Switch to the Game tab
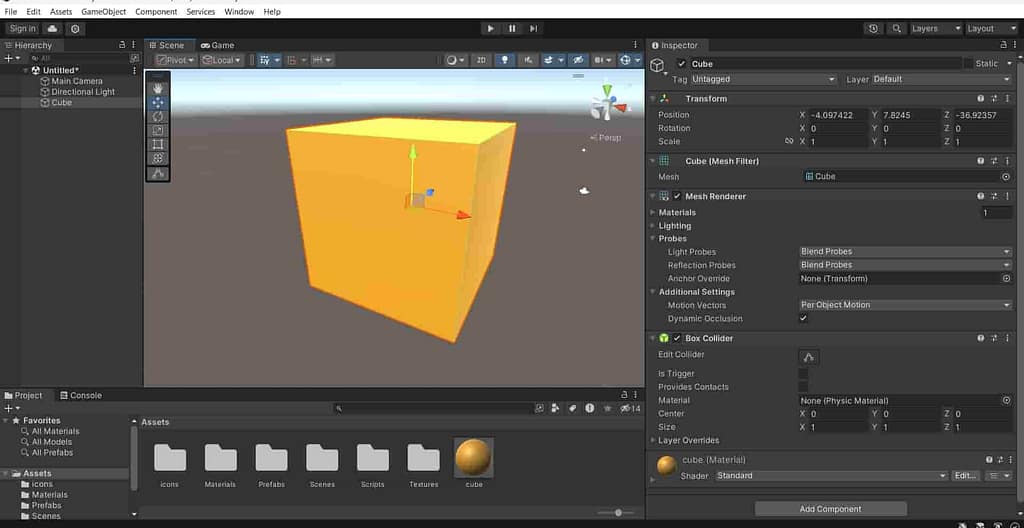This screenshot has width=1024, height=528. tap(217, 45)
